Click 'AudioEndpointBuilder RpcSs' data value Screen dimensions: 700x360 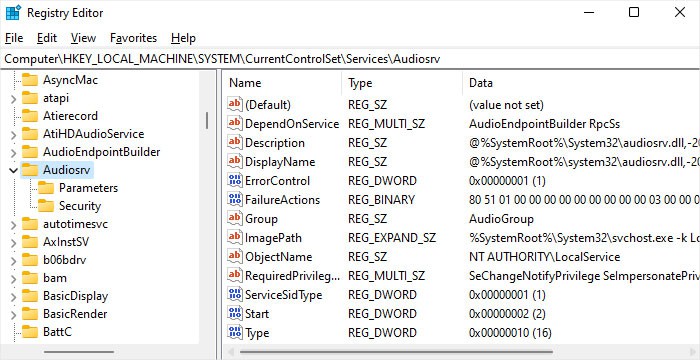coord(544,124)
